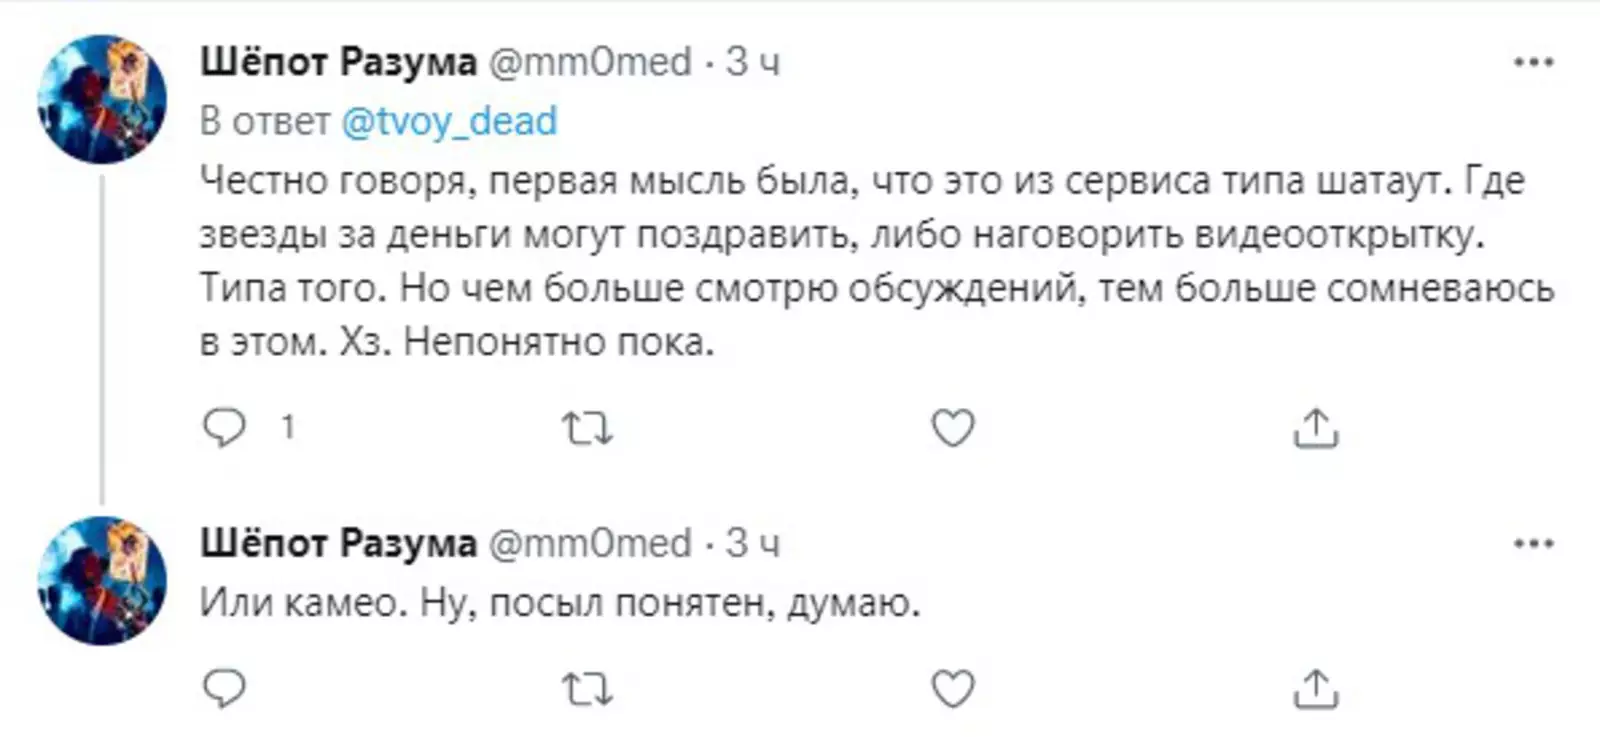Click the first tweet's reply count '1'
The height and width of the screenshot is (737, 1600).
tap(288, 429)
